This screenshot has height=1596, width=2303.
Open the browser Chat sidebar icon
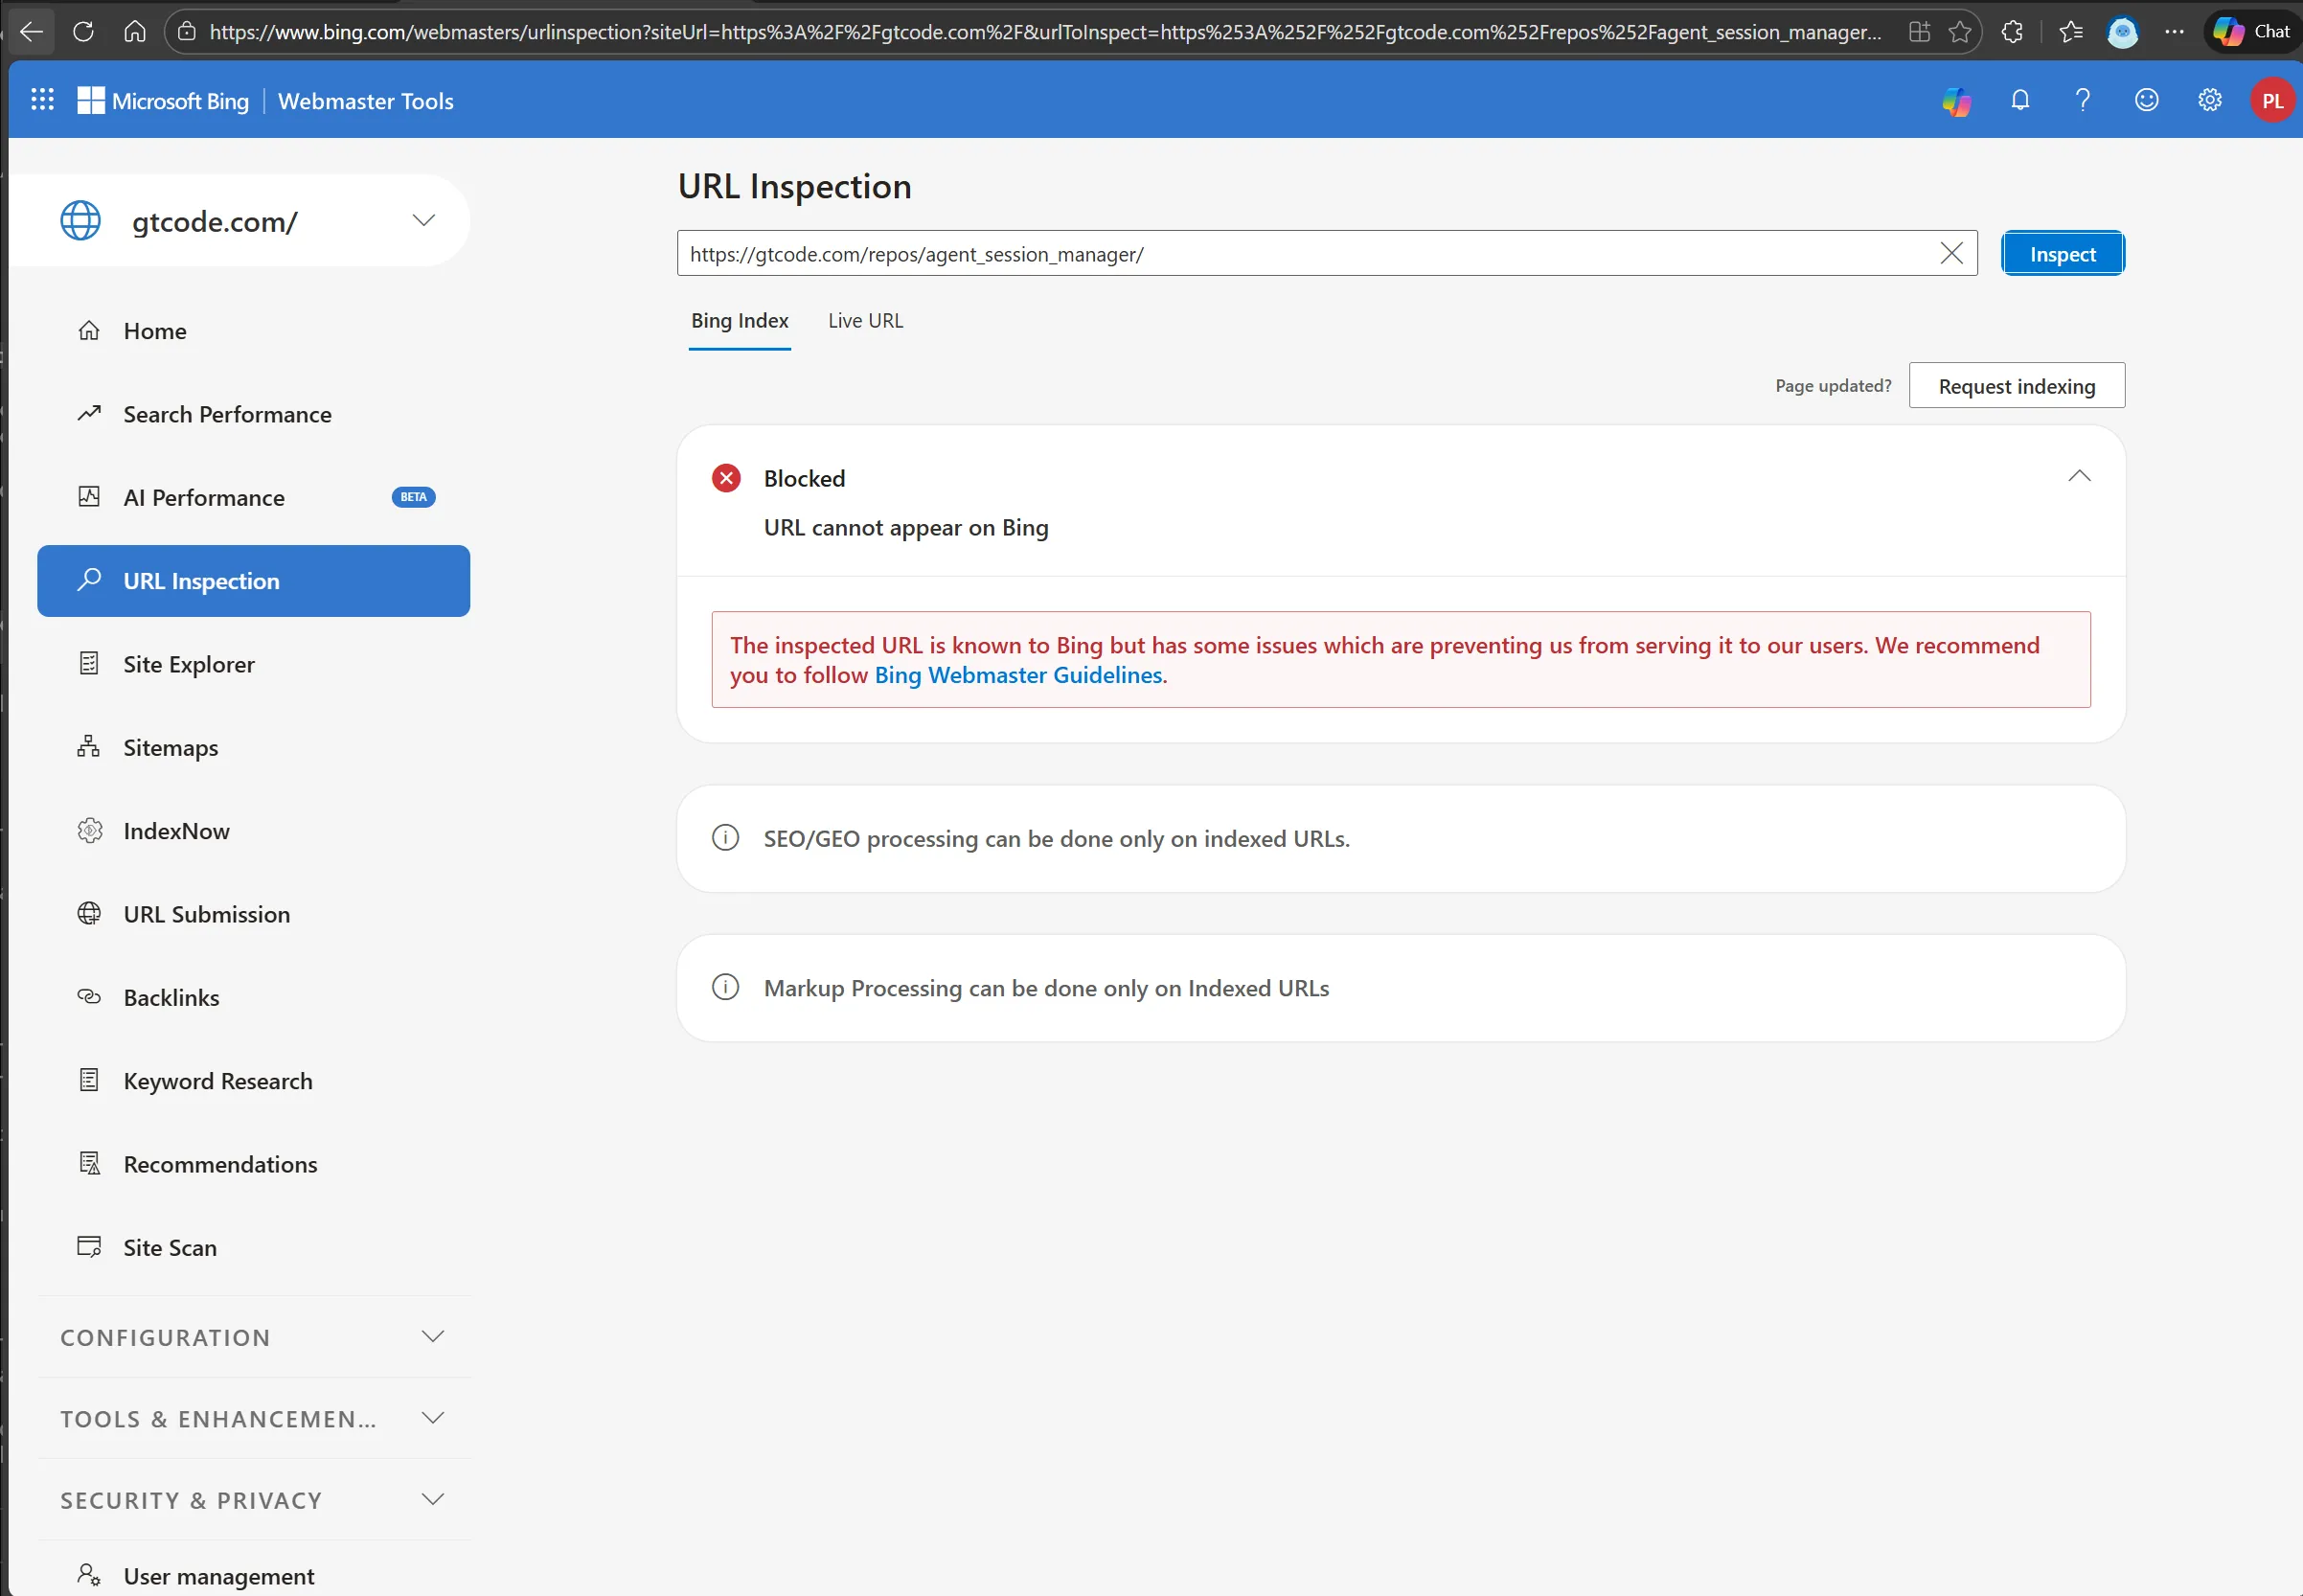(x=2251, y=31)
